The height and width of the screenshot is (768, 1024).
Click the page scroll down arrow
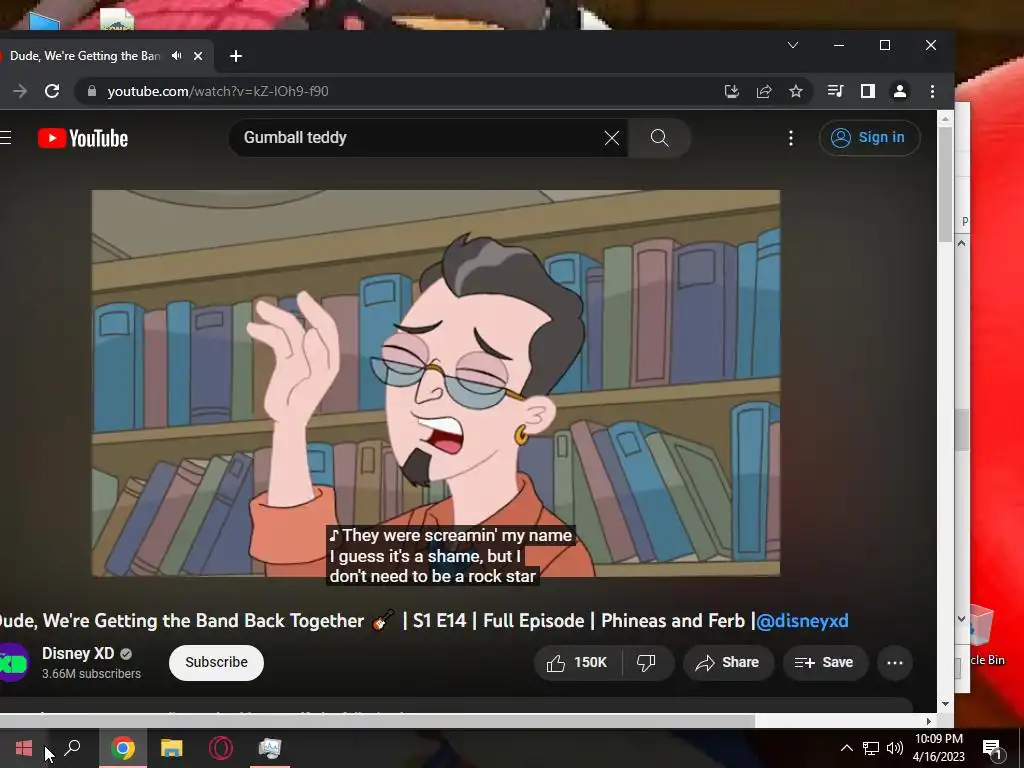pyautogui.click(x=945, y=704)
